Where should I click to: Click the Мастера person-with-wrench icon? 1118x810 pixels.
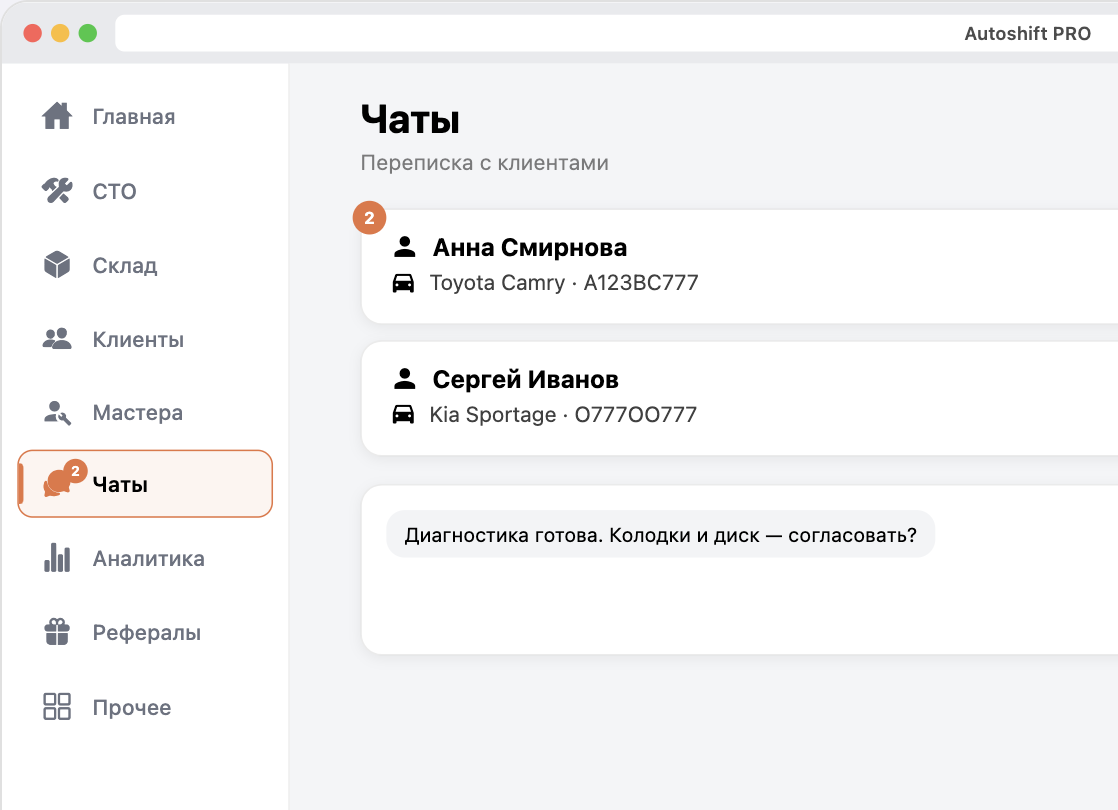pyautogui.click(x=57, y=413)
